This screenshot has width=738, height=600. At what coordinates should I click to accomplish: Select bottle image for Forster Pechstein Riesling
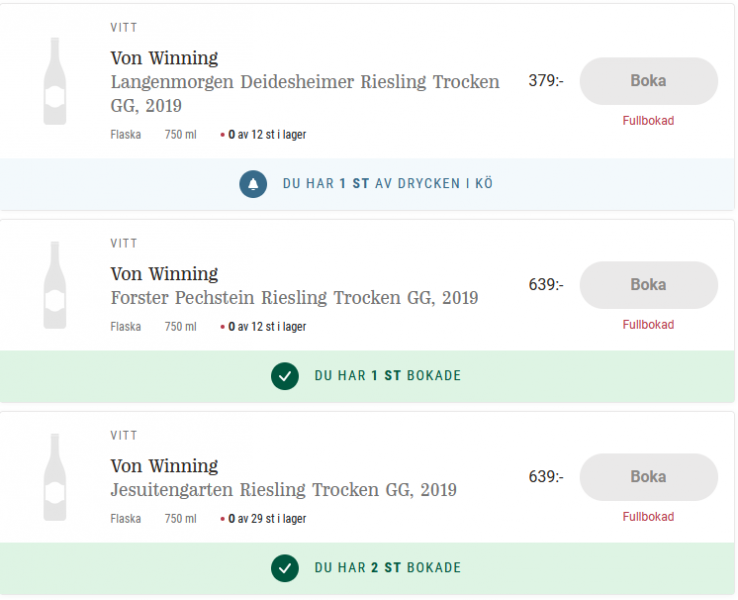click(x=55, y=285)
